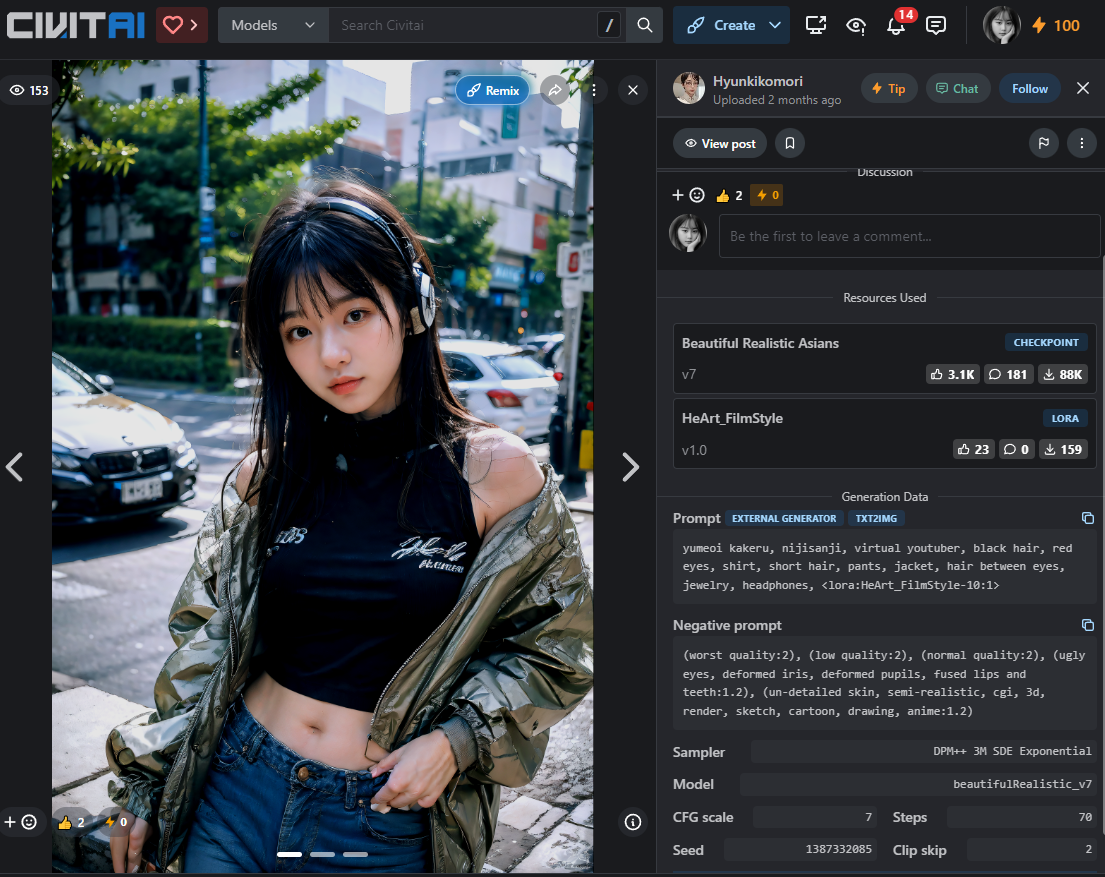Screen dimensions: 1105x877
Task: Click Hyunkikomori's avatar
Action: (x=689, y=88)
